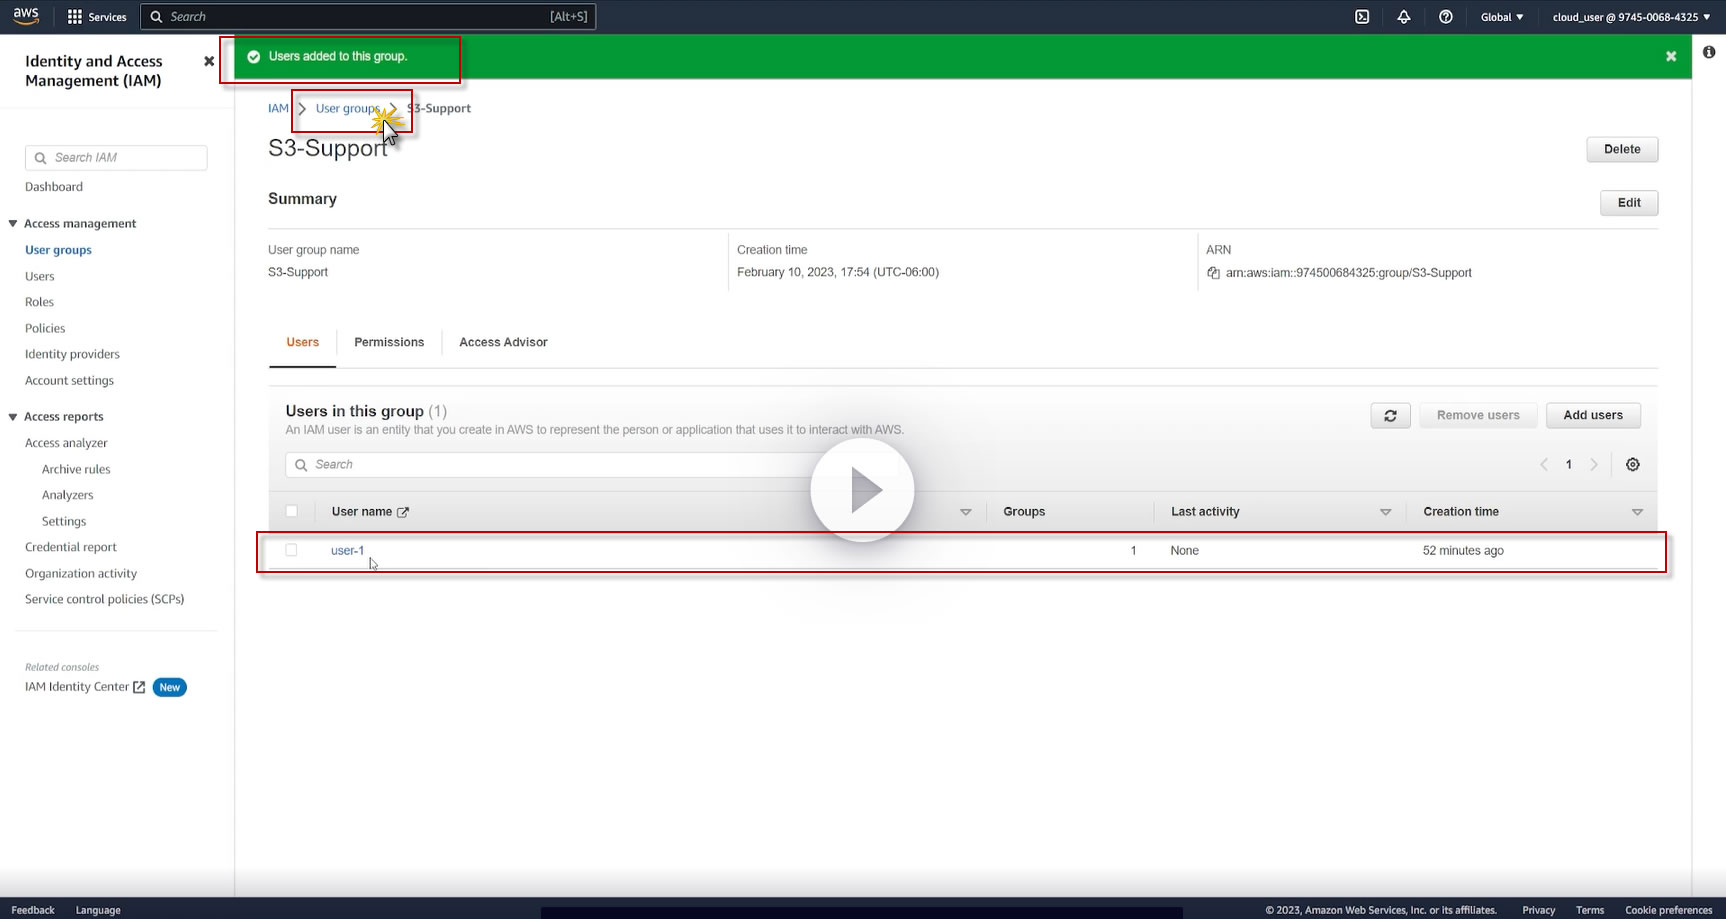This screenshot has height=919, width=1726.
Task: Open Credential report in sidebar
Action: (x=71, y=547)
